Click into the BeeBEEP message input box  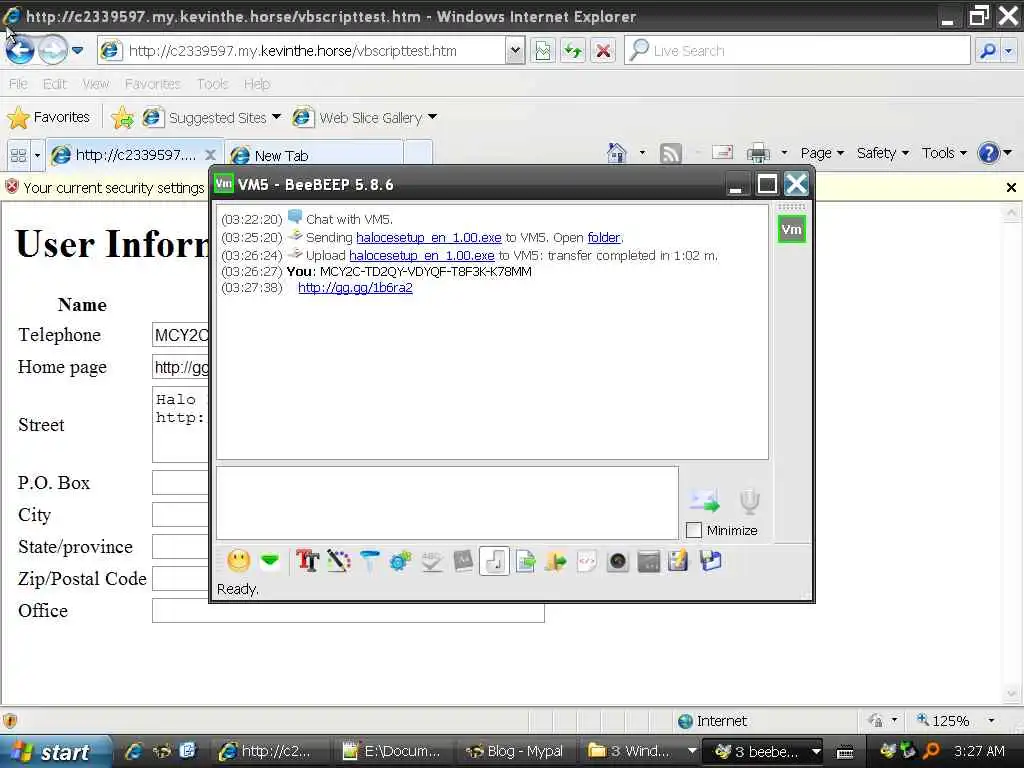click(x=447, y=502)
